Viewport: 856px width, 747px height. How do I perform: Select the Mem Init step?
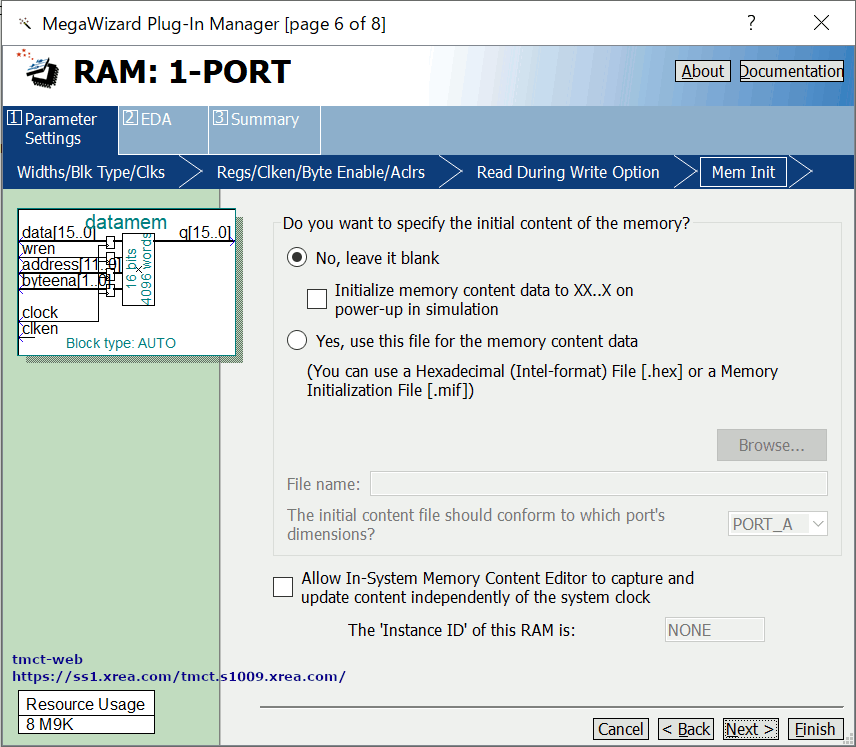[x=743, y=172]
